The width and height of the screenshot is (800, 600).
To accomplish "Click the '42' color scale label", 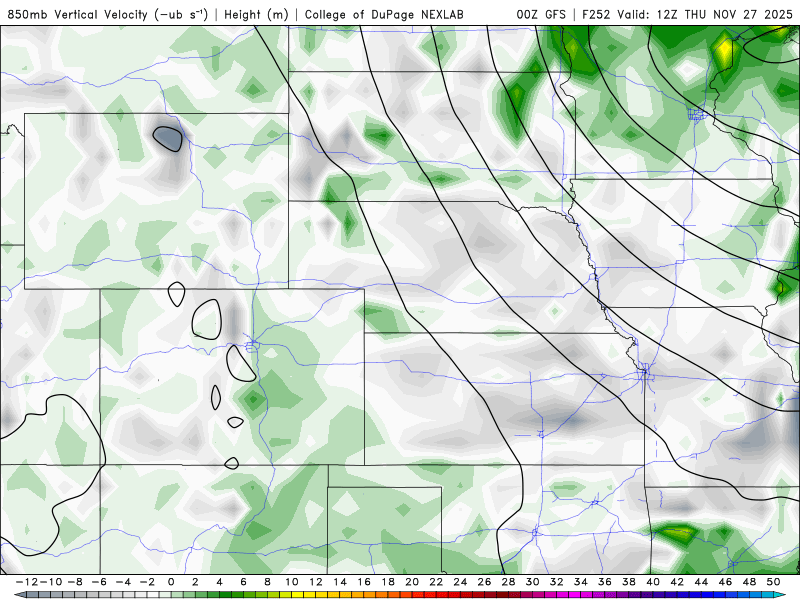I will point(677,582).
